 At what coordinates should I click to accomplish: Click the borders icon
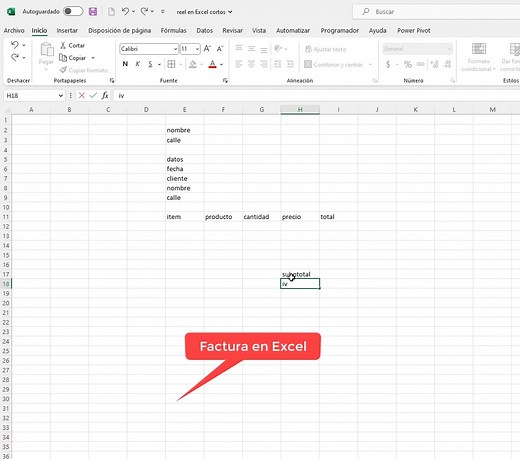171,64
